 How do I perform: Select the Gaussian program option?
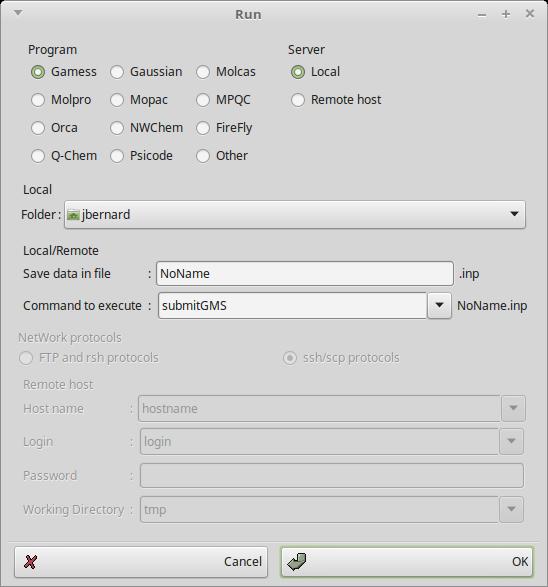pyautogui.click(x=146, y=72)
